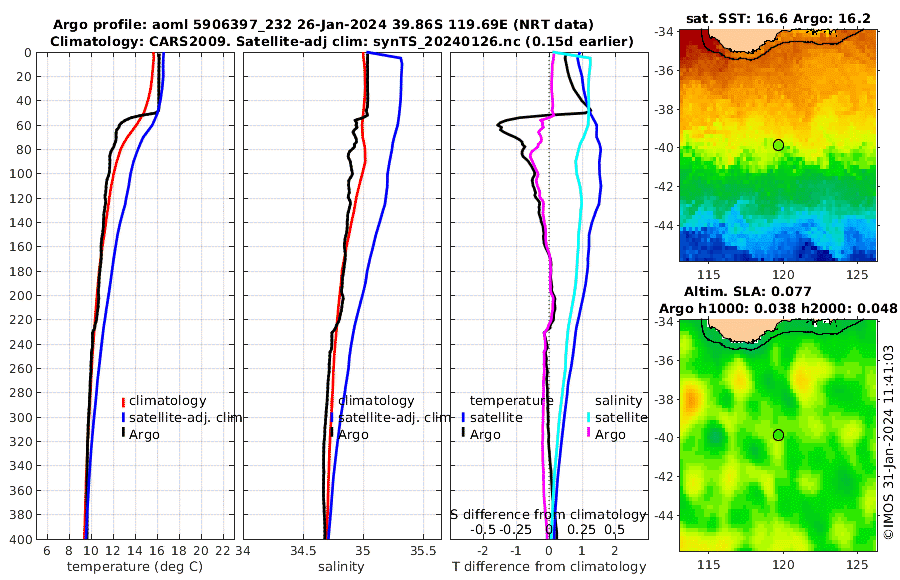
Task: Click the blue satellite-adj marker in temperature legend
Action: (x=124, y=417)
